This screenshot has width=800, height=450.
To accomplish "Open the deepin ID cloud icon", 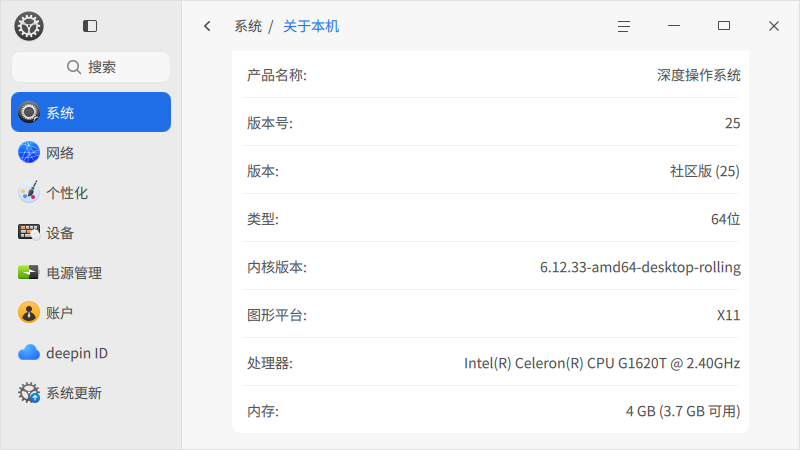I will pyautogui.click(x=29, y=353).
